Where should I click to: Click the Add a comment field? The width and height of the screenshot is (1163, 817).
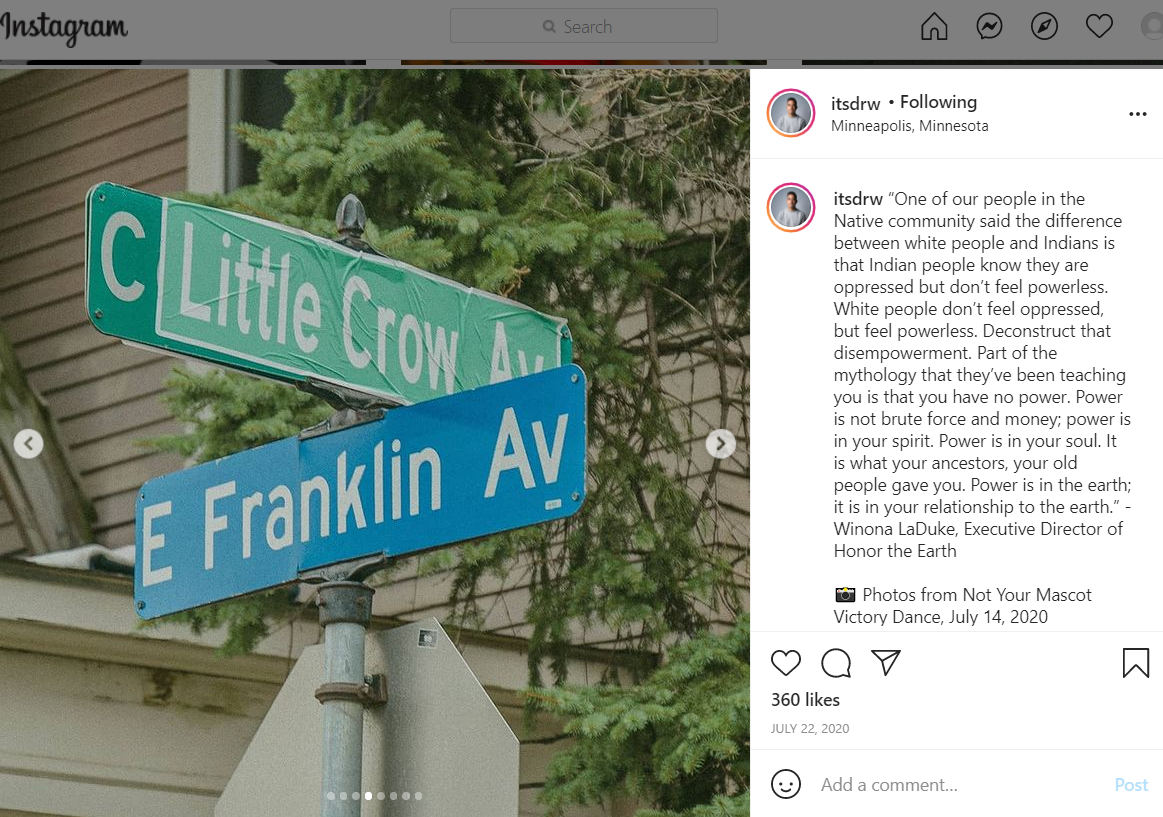point(961,784)
